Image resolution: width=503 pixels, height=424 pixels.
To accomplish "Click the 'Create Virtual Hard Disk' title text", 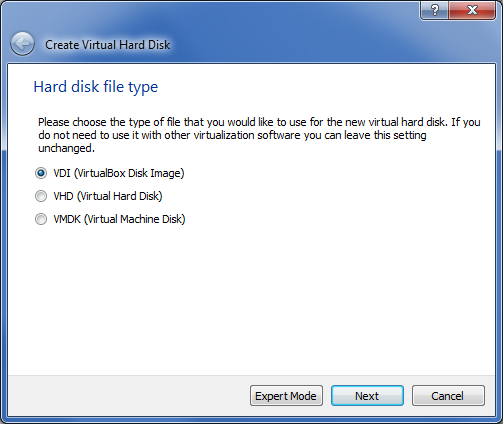I will coord(108,45).
